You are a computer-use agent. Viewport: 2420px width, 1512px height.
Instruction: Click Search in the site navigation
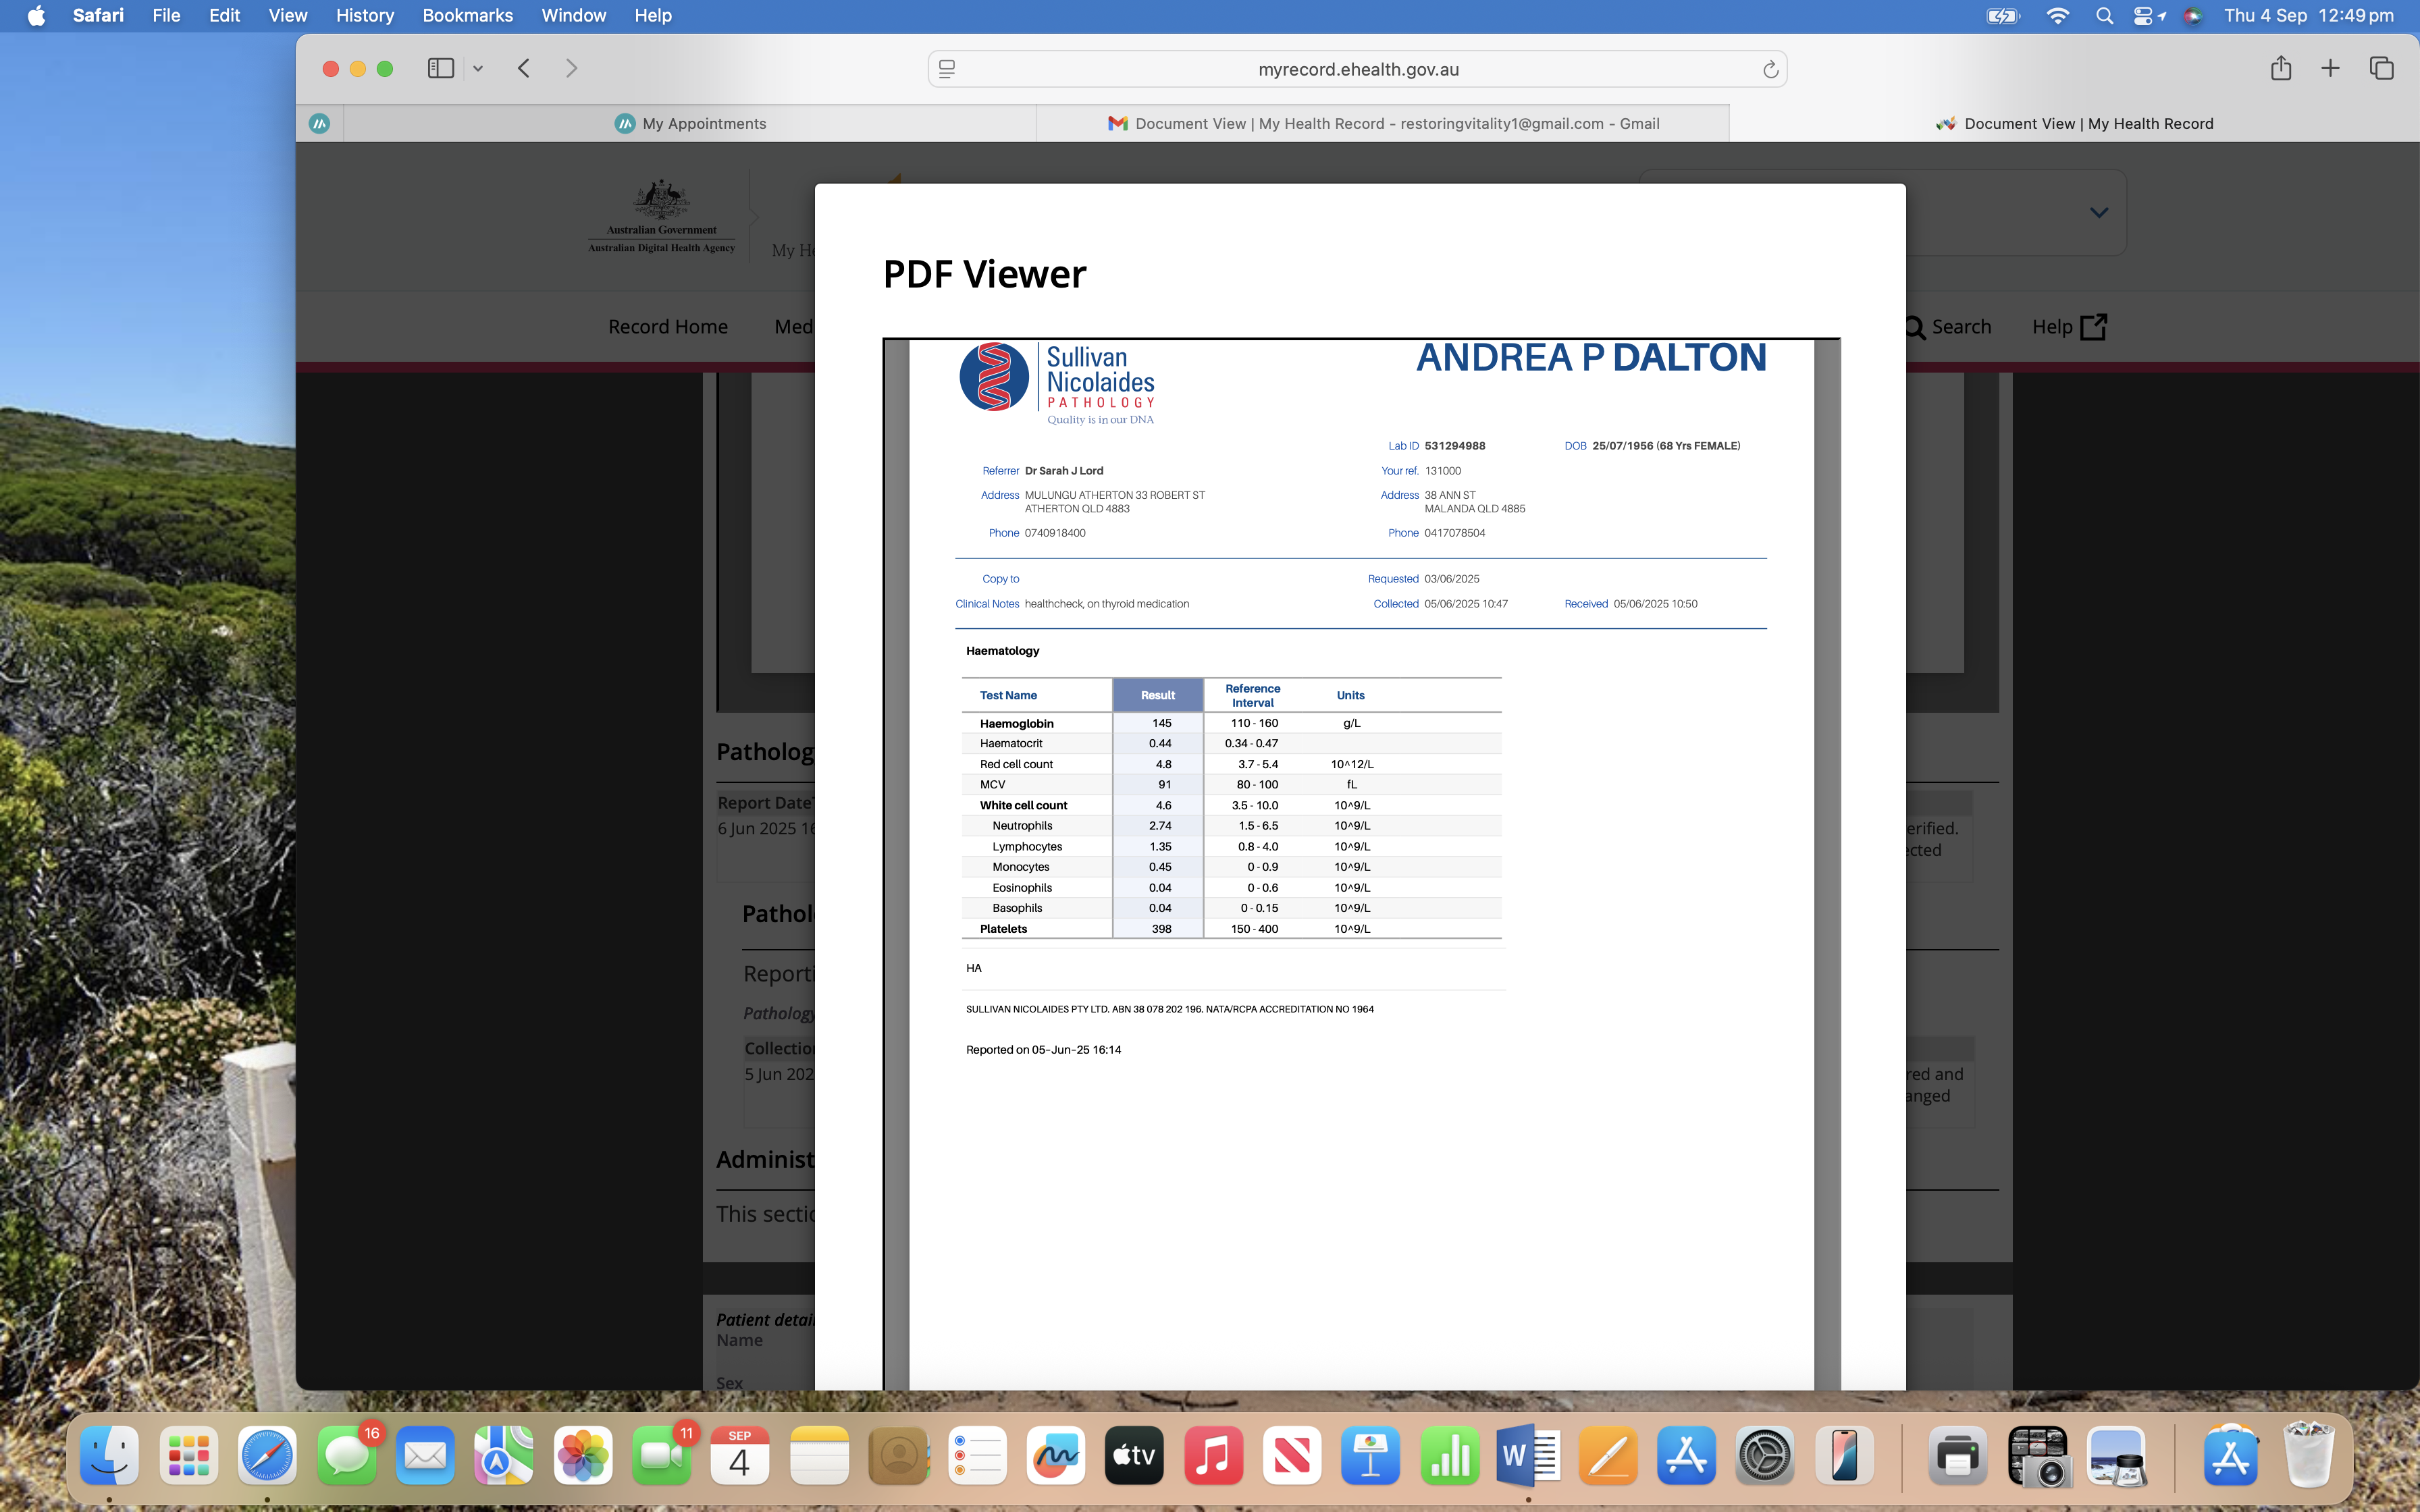tap(1948, 327)
